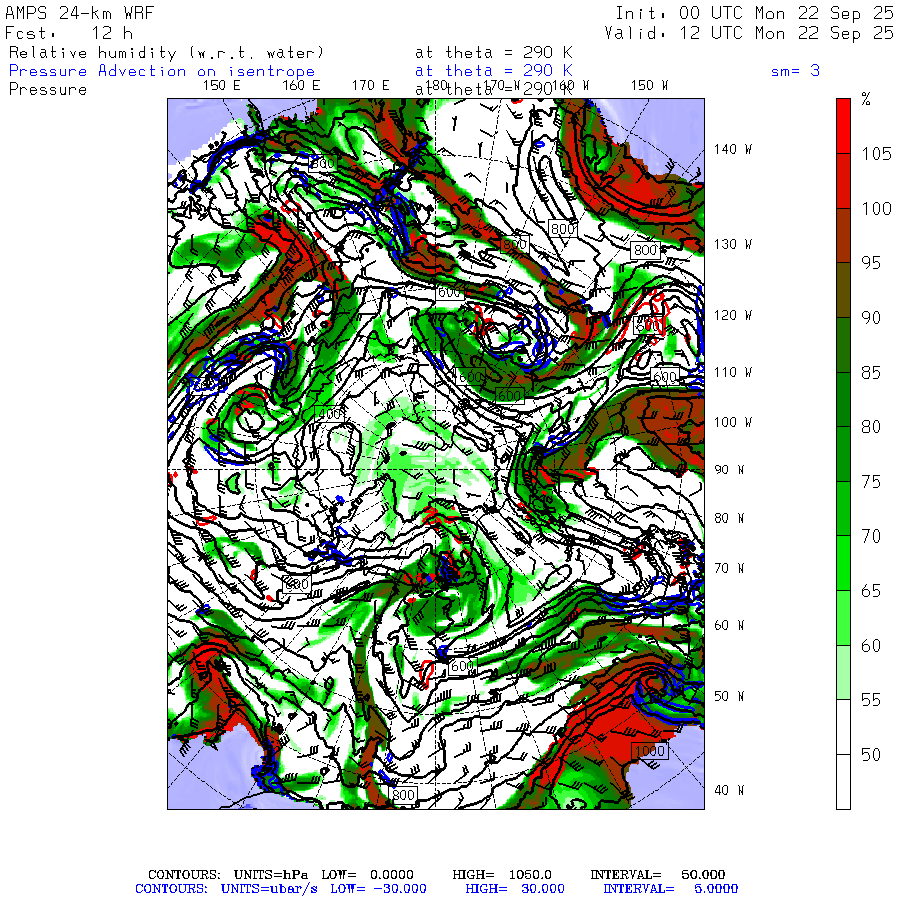Click the blue Pressure Advection on isentrope label

[x=162, y=71]
